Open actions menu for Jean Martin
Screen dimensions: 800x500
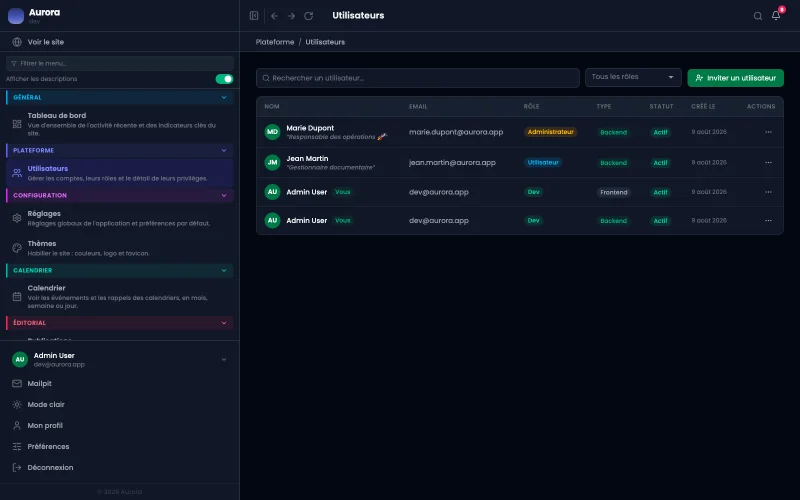pyautogui.click(x=768, y=163)
